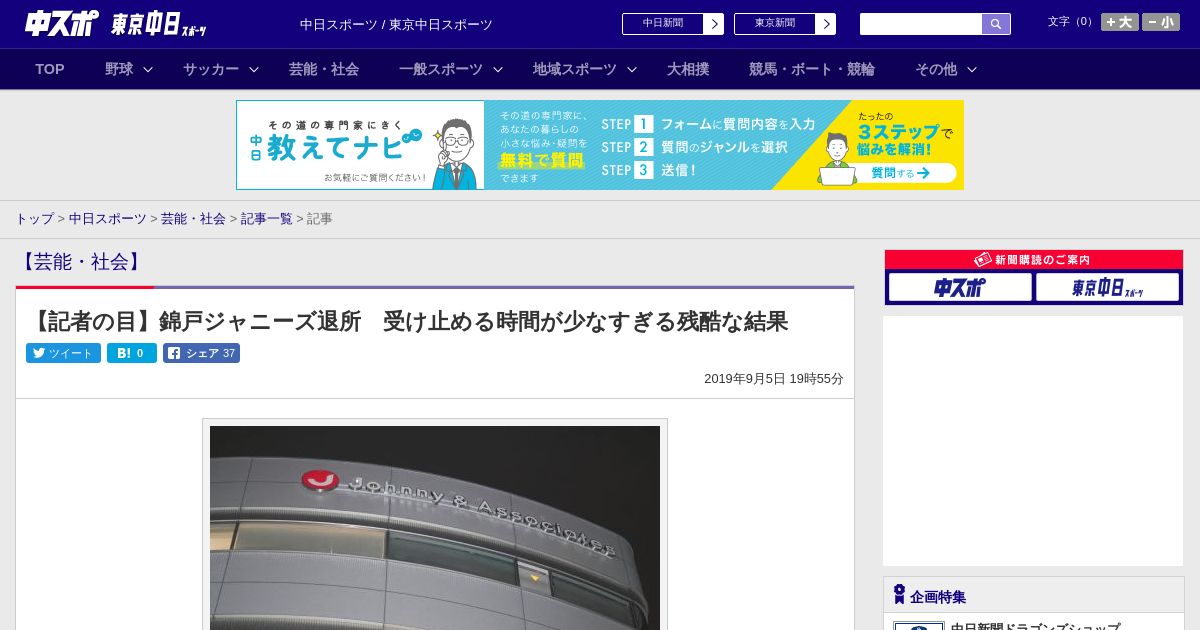Click 企画特集 ribbon icon
The image size is (1200, 630).
tap(899, 595)
